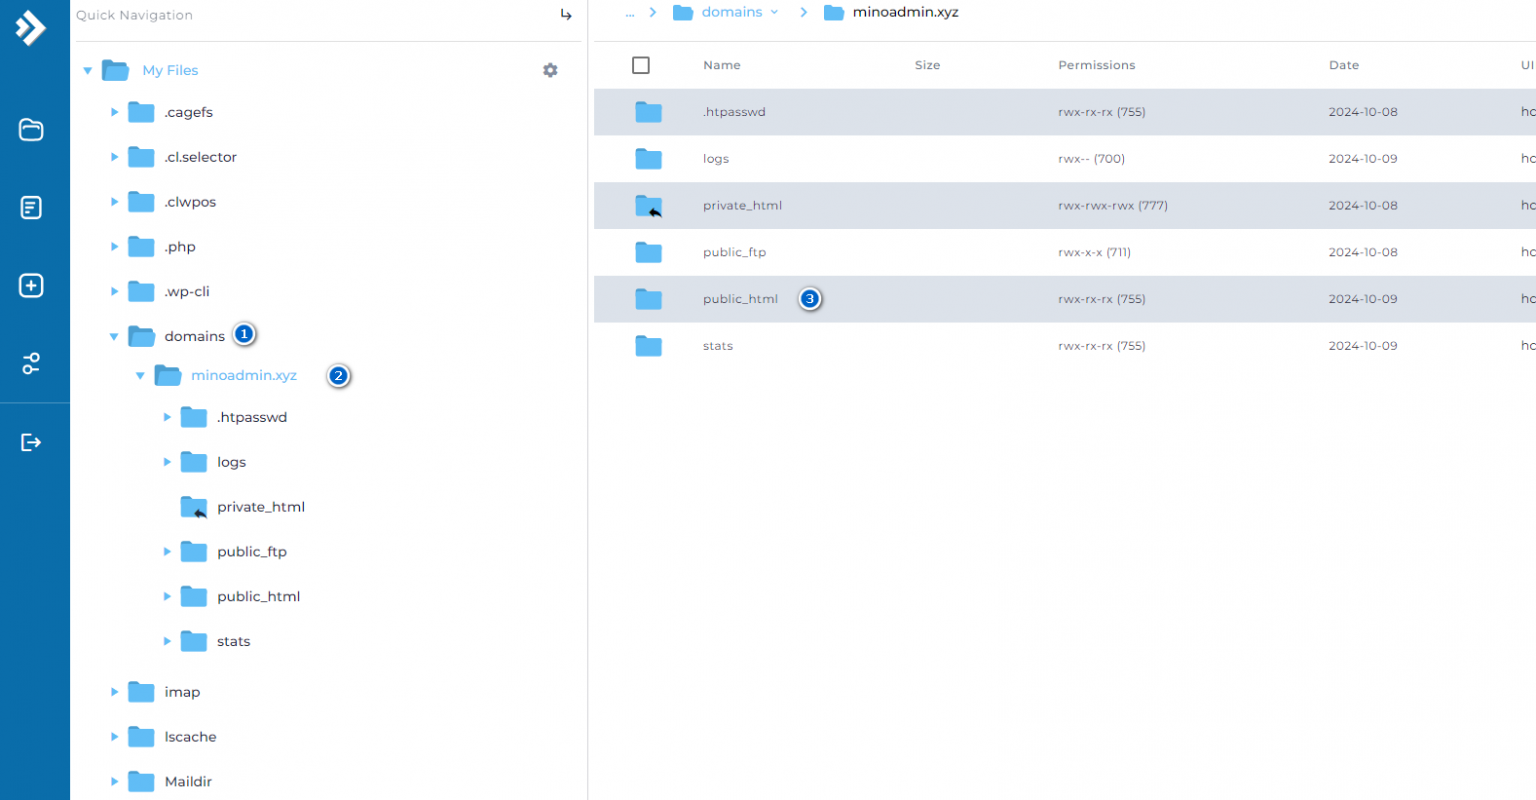
Task: Open the domains breadcrumb dropdown arrow
Action: (774, 13)
